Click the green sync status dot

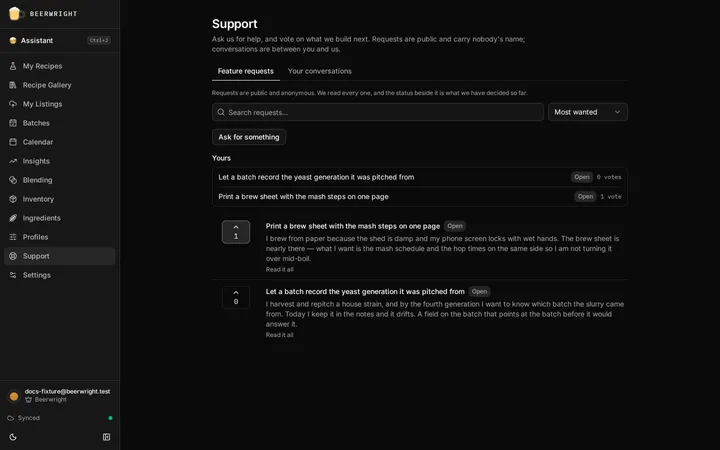pos(110,418)
